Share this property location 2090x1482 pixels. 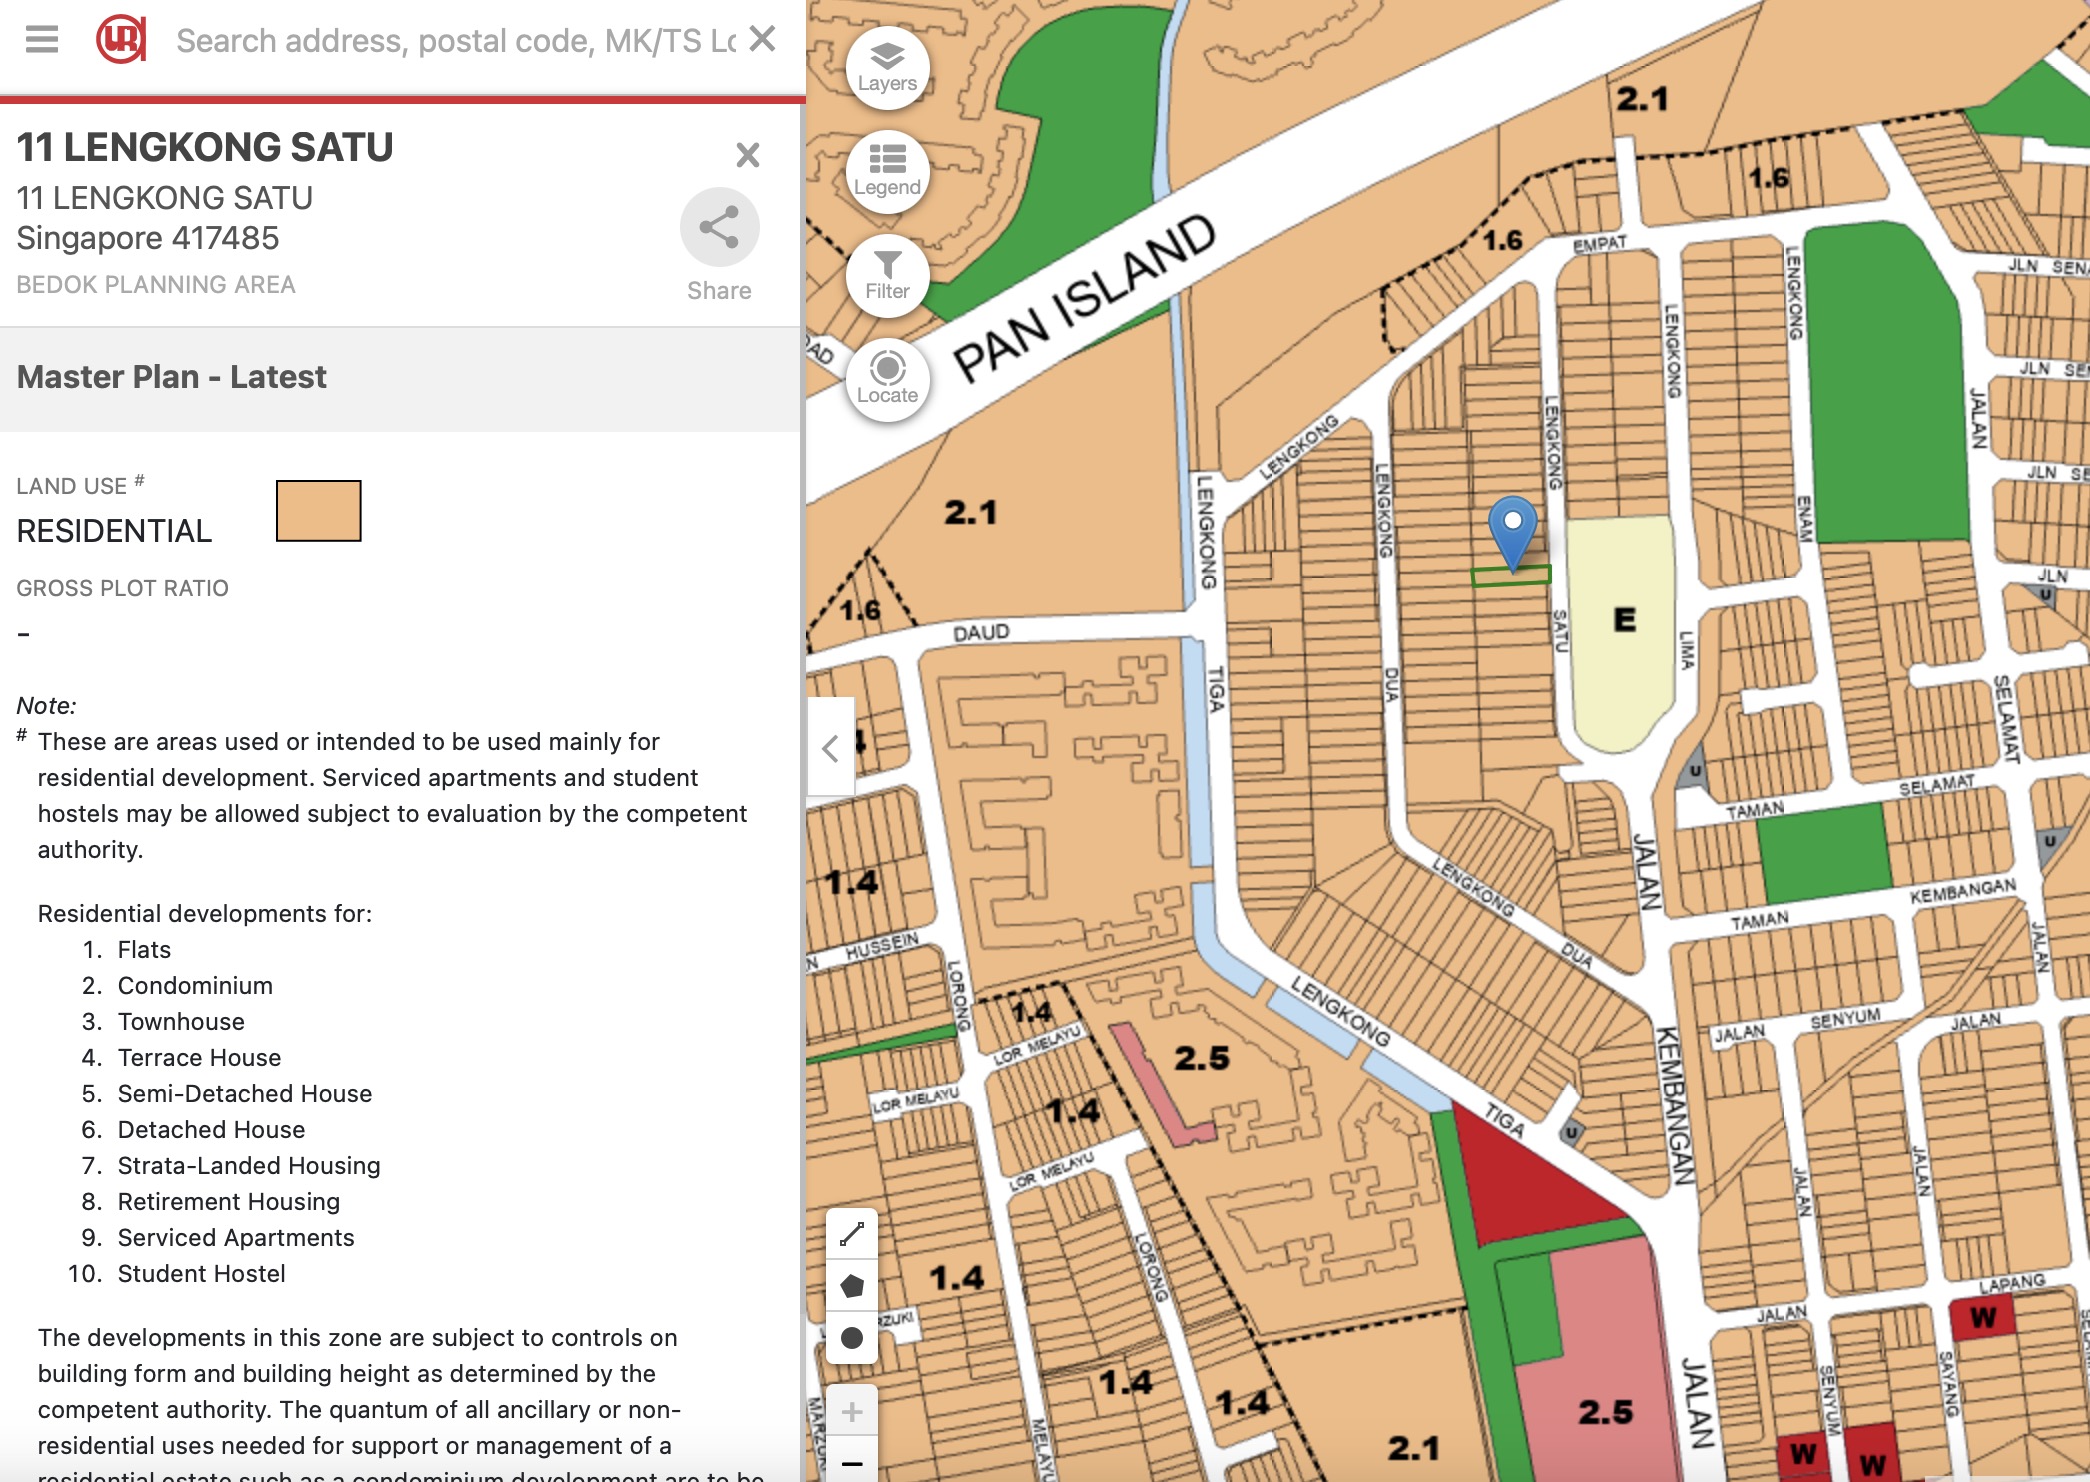point(719,227)
